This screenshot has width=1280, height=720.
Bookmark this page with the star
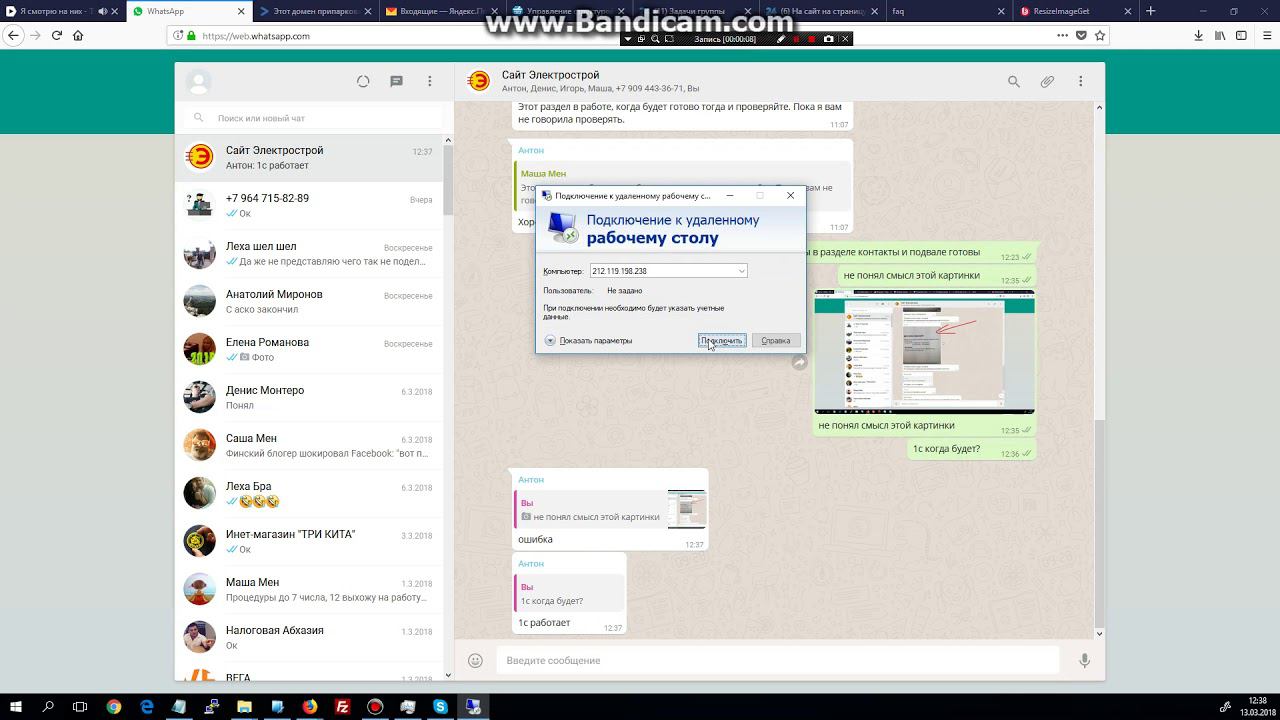click(x=1100, y=35)
